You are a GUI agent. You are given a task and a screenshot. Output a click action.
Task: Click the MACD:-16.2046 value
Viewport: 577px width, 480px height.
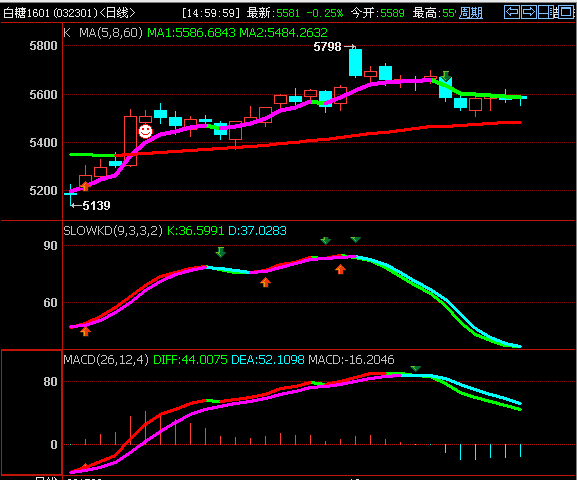coord(351,359)
